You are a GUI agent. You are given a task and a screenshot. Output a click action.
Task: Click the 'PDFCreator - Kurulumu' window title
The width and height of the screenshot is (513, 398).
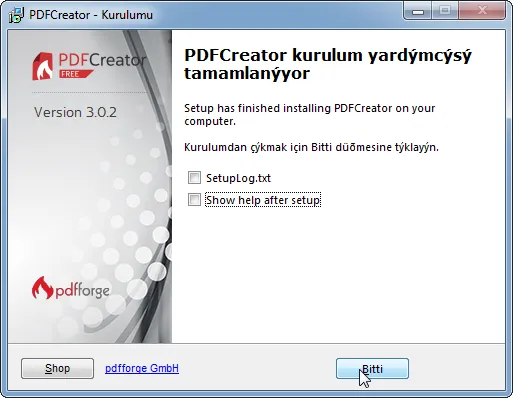tap(91, 15)
